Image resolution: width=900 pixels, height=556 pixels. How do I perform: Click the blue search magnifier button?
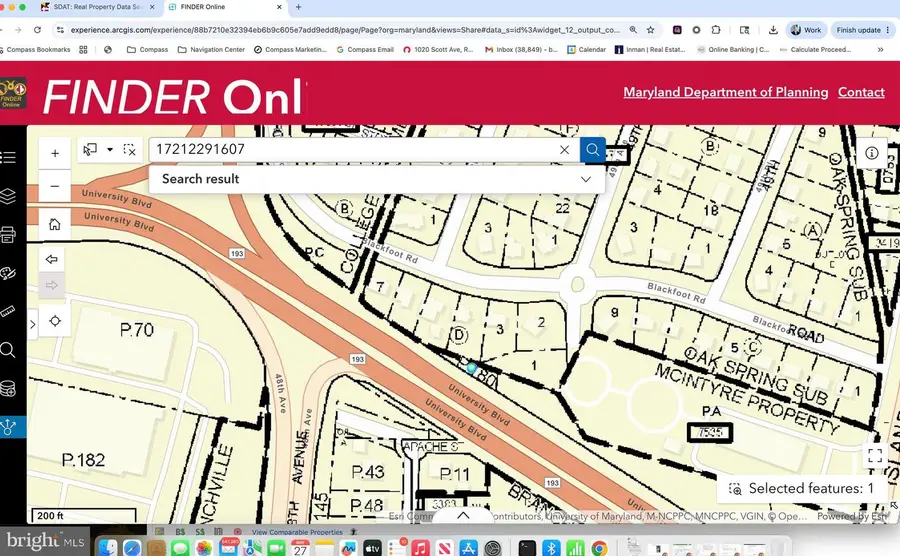pos(592,150)
